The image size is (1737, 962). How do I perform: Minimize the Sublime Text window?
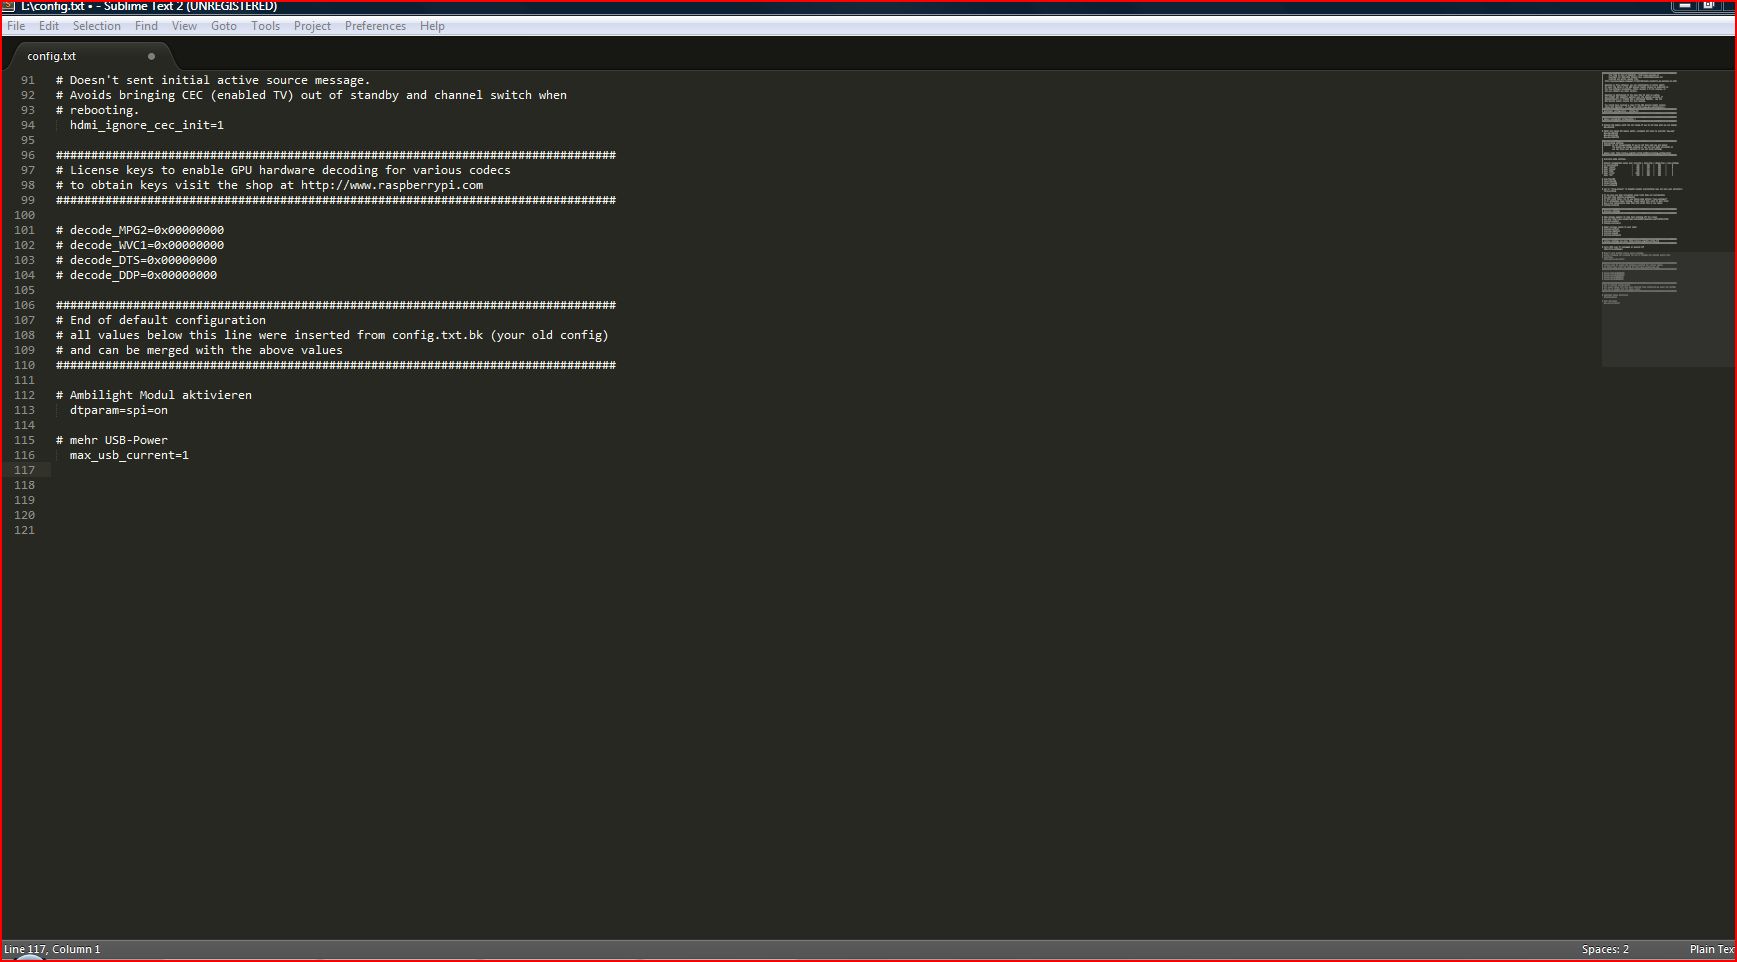[x=1685, y=6]
